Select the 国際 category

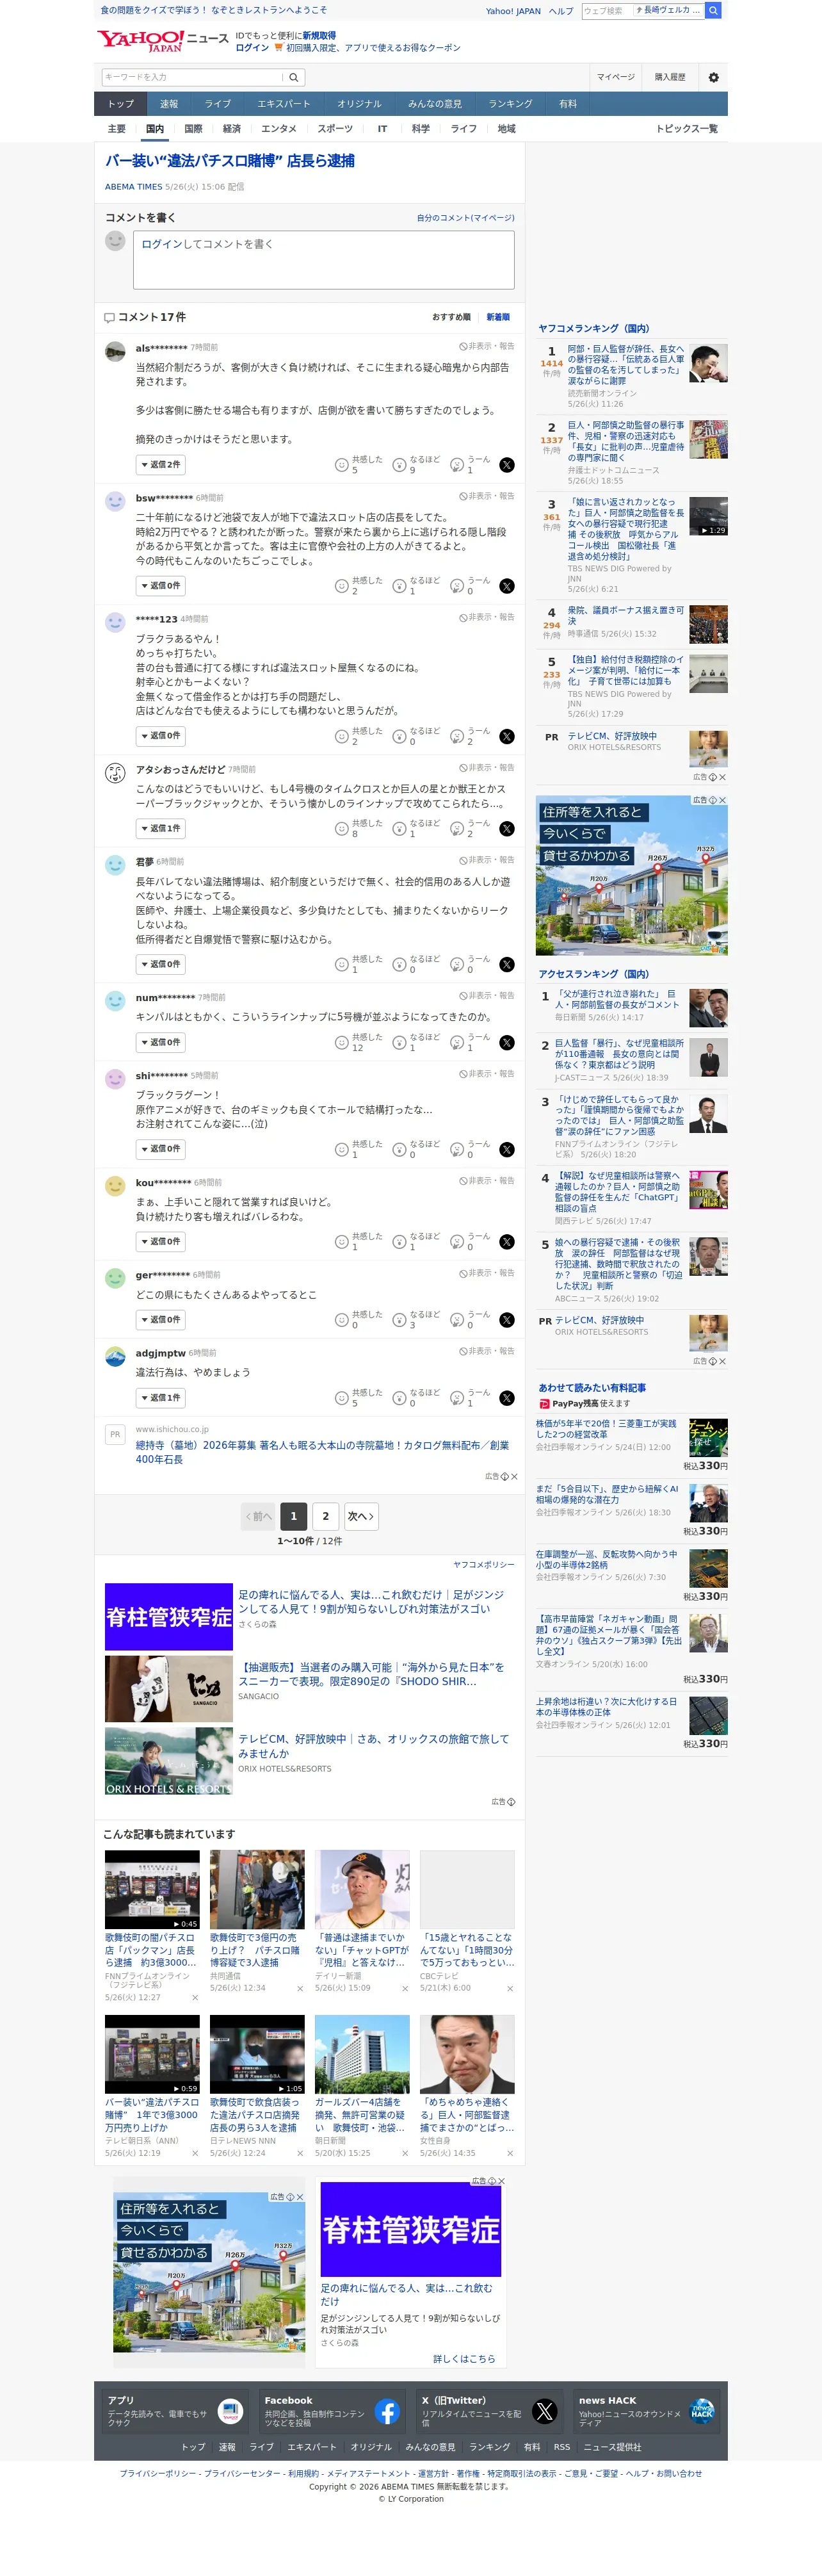(193, 129)
